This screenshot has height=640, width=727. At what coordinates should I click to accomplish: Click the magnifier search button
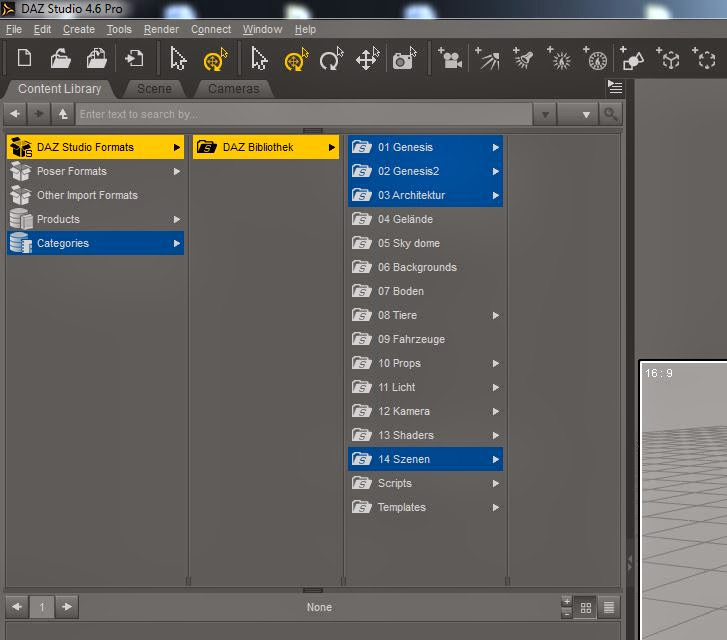(610, 114)
